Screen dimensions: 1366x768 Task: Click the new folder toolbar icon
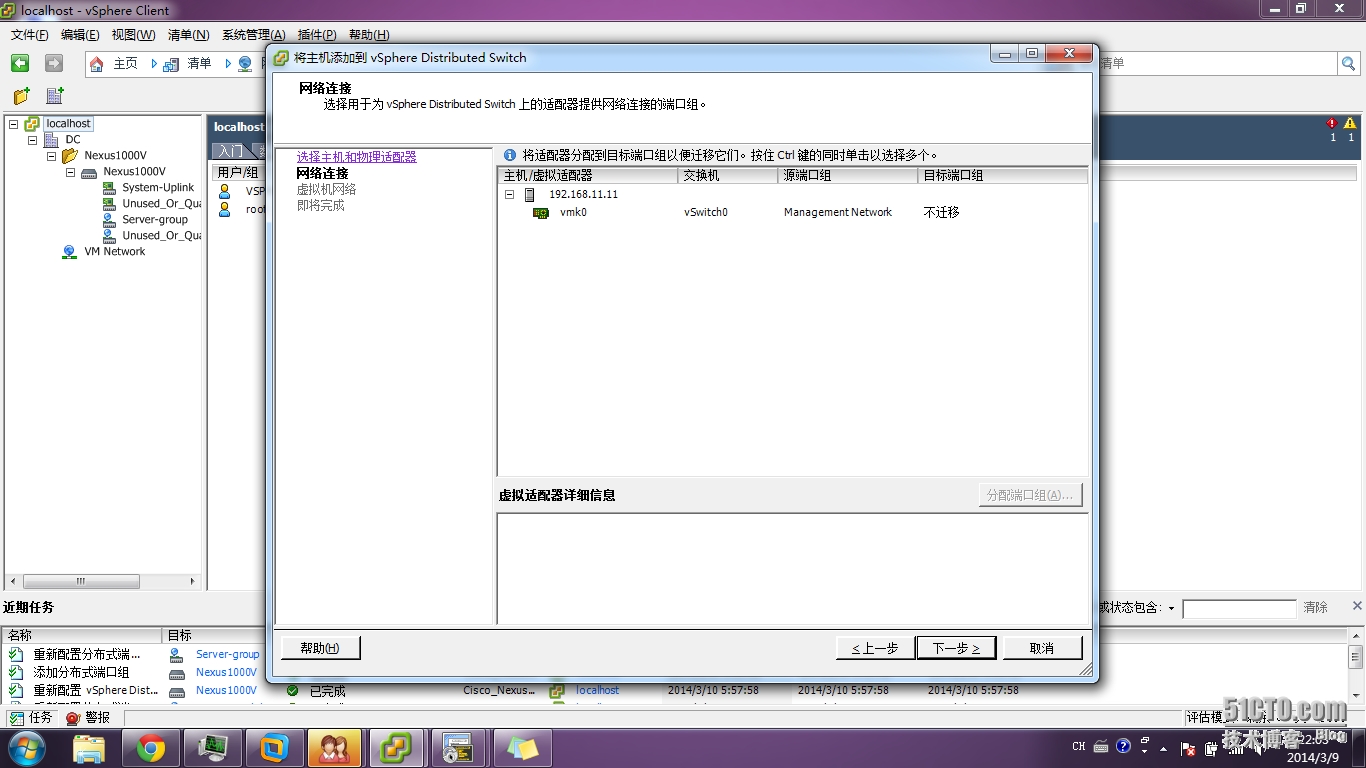coord(22,96)
